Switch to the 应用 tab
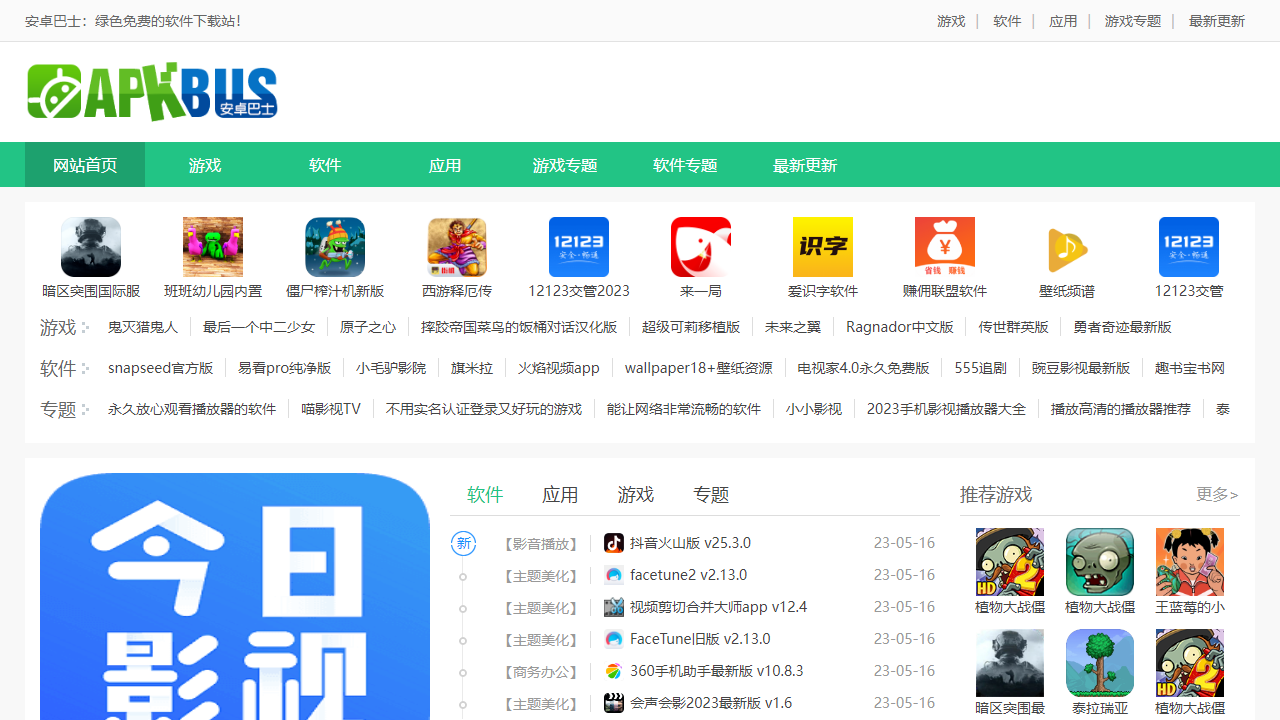 click(x=560, y=494)
